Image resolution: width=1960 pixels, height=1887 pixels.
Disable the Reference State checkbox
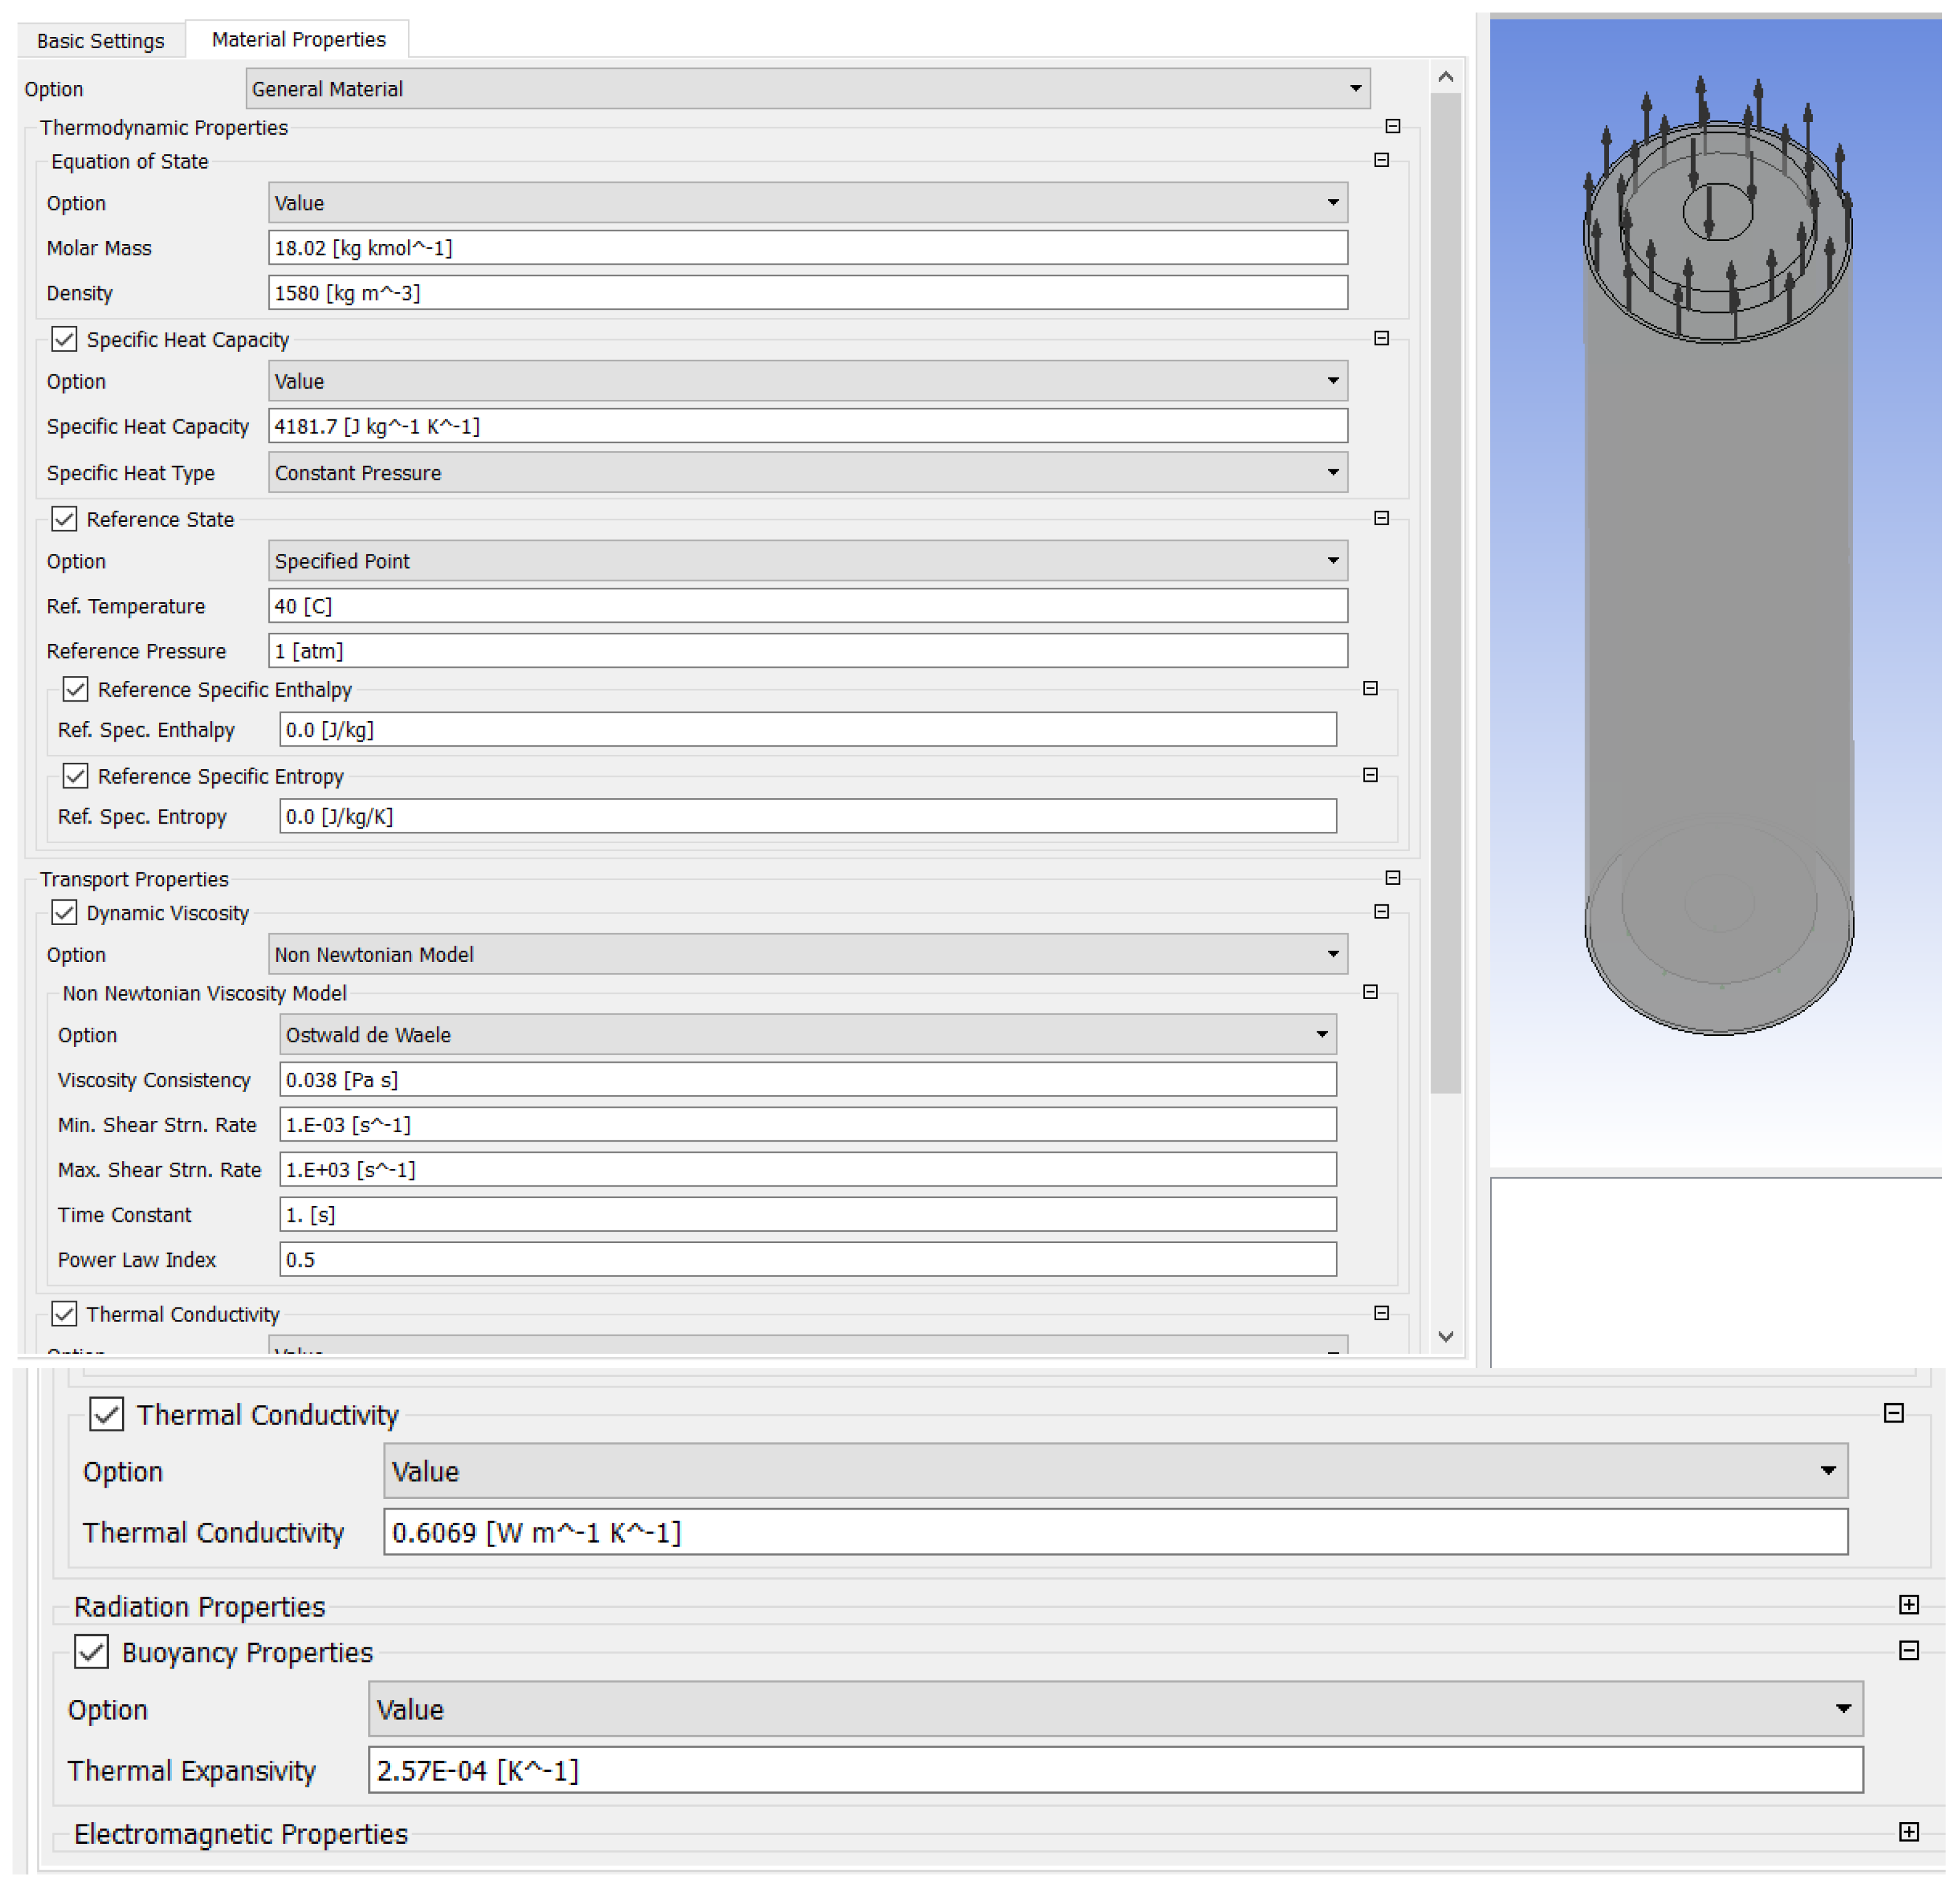click(x=64, y=519)
